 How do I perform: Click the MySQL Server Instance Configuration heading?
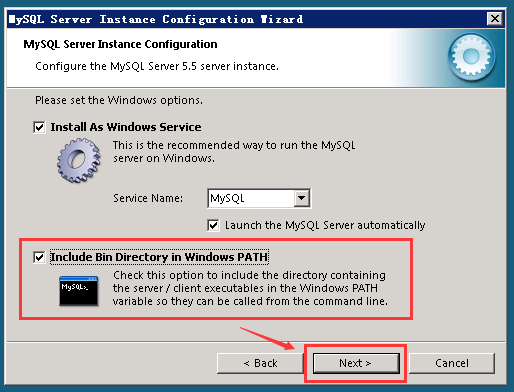(x=120, y=44)
